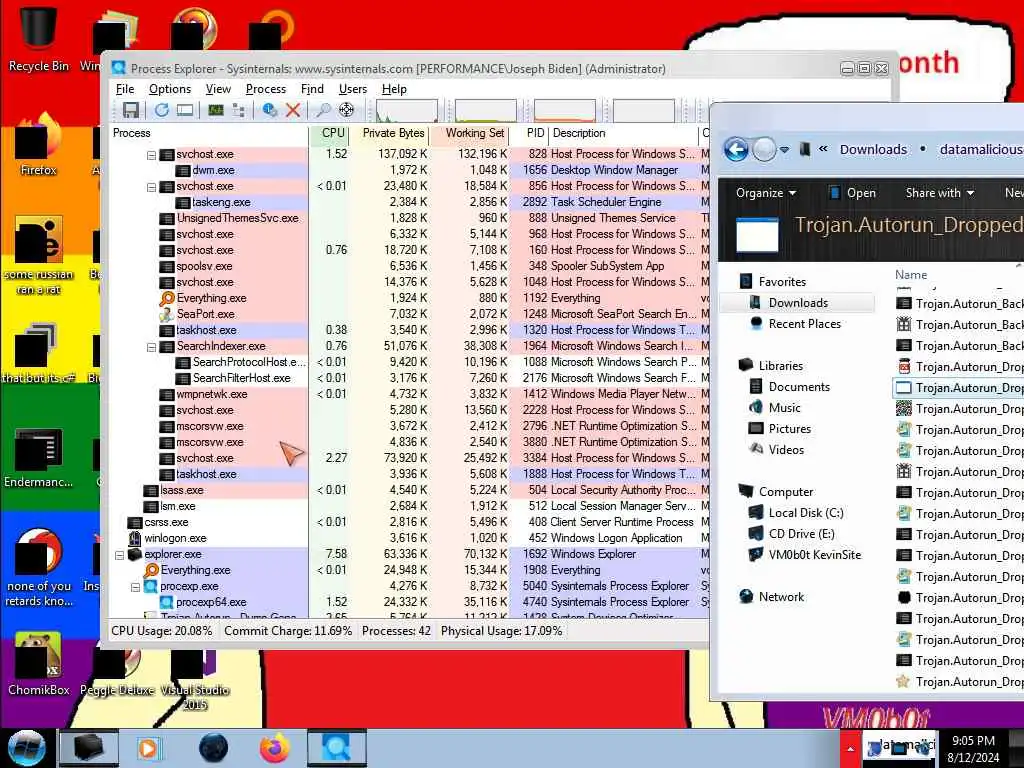Click CPU Usage 20.08% in the status bar

tap(161, 631)
